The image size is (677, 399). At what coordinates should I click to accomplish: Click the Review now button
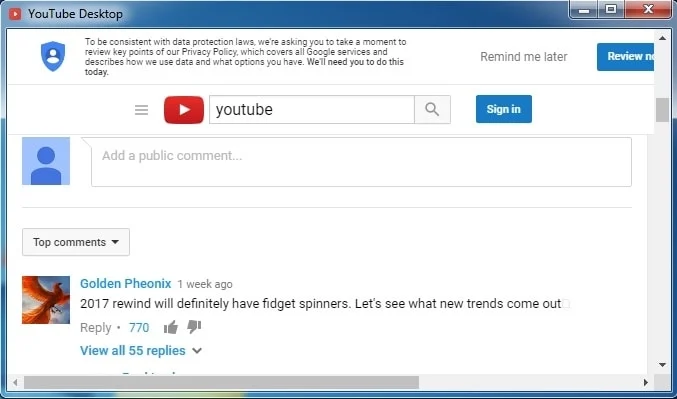pyautogui.click(x=625, y=57)
